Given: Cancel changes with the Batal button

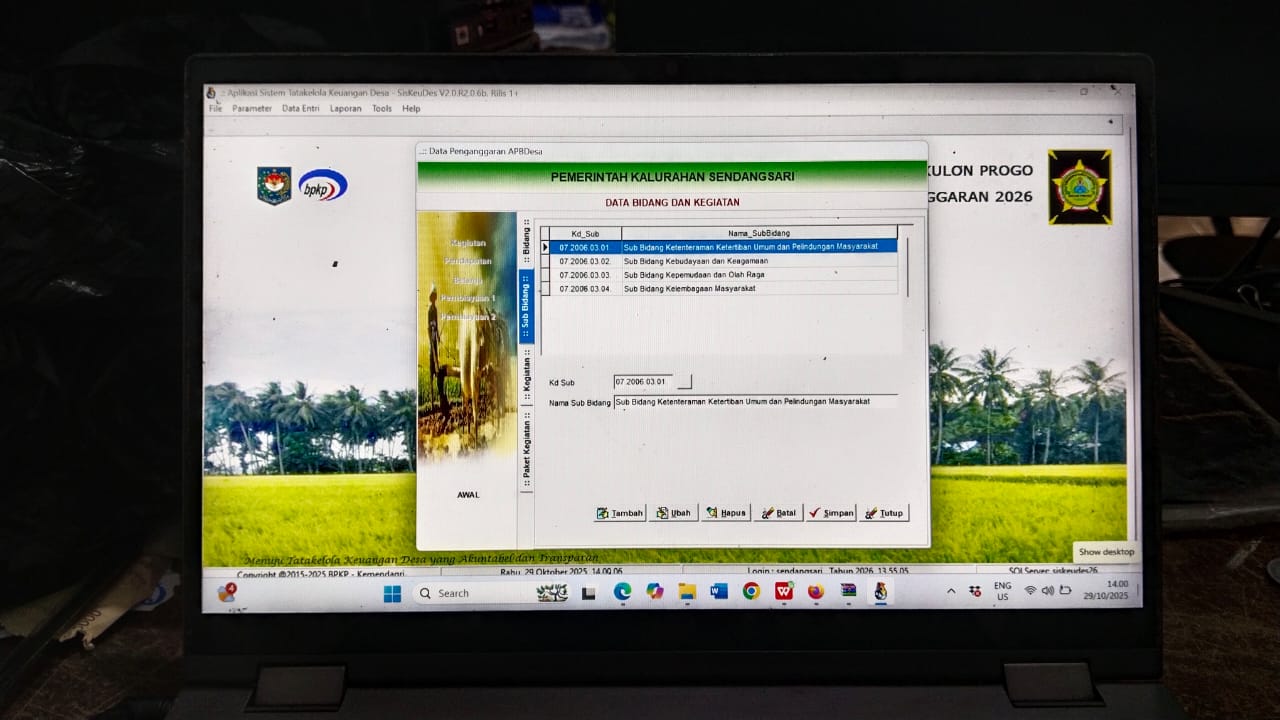Looking at the screenshot, I should pyautogui.click(x=778, y=513).
